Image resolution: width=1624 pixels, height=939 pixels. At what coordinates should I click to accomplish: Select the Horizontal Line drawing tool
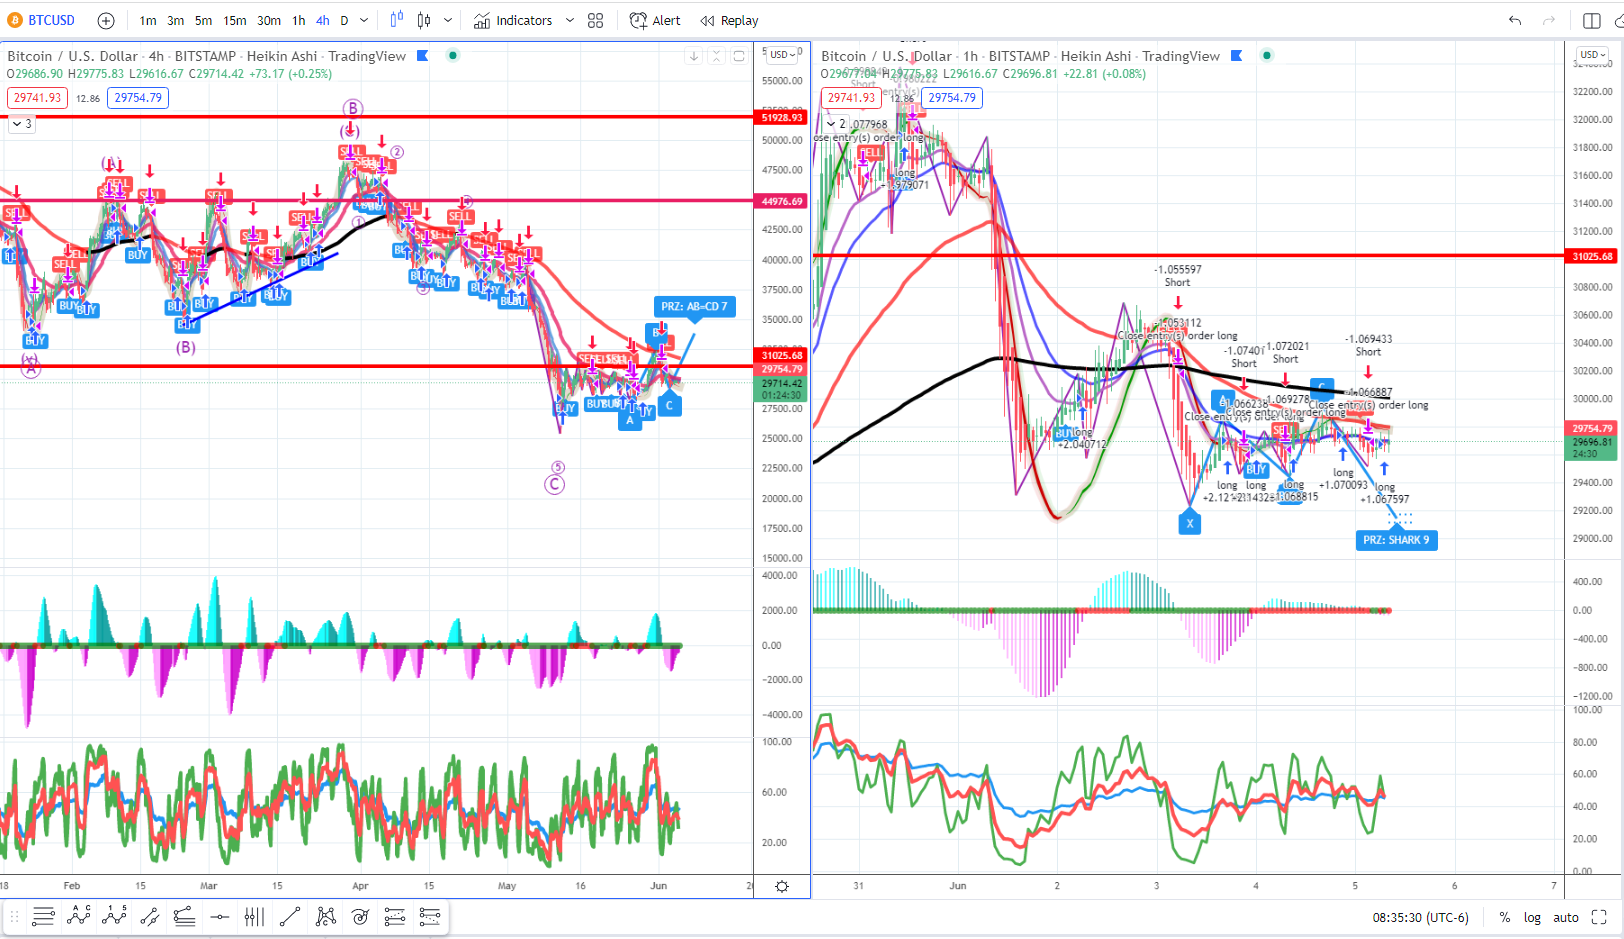coord(219,916)
